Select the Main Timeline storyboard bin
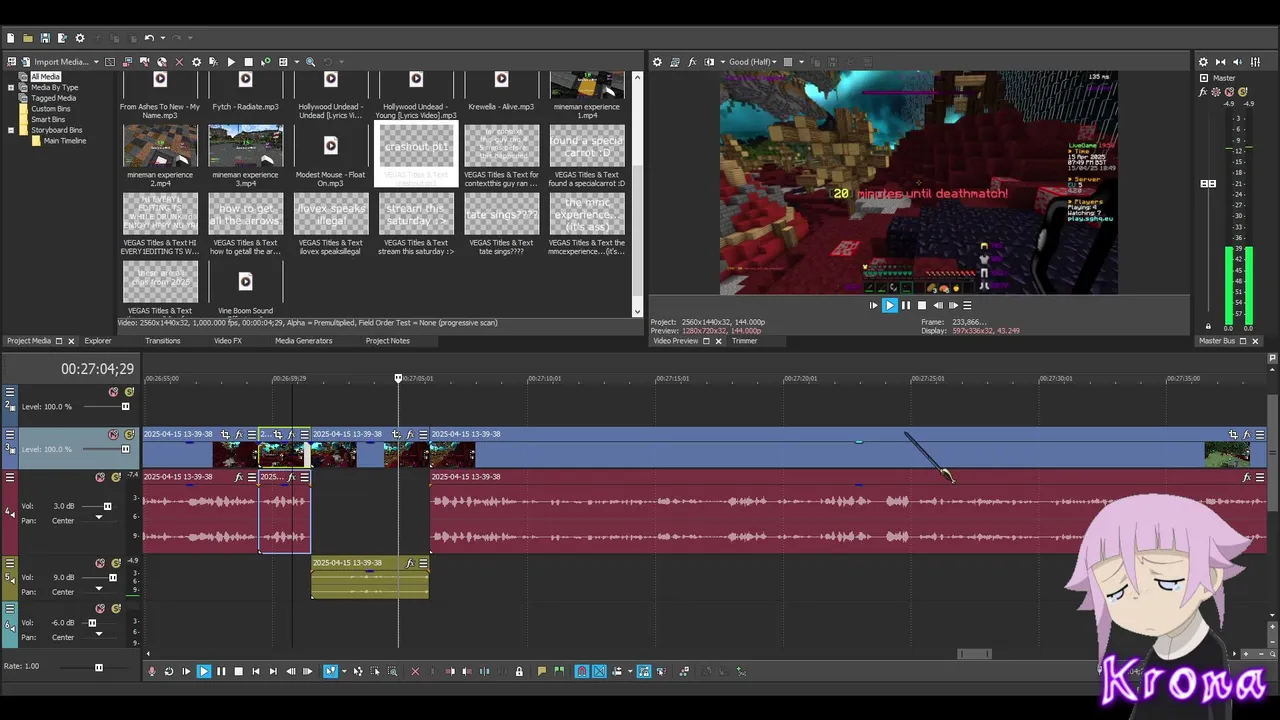Viewport: 1280px width, 720px height. pos(65,141)
